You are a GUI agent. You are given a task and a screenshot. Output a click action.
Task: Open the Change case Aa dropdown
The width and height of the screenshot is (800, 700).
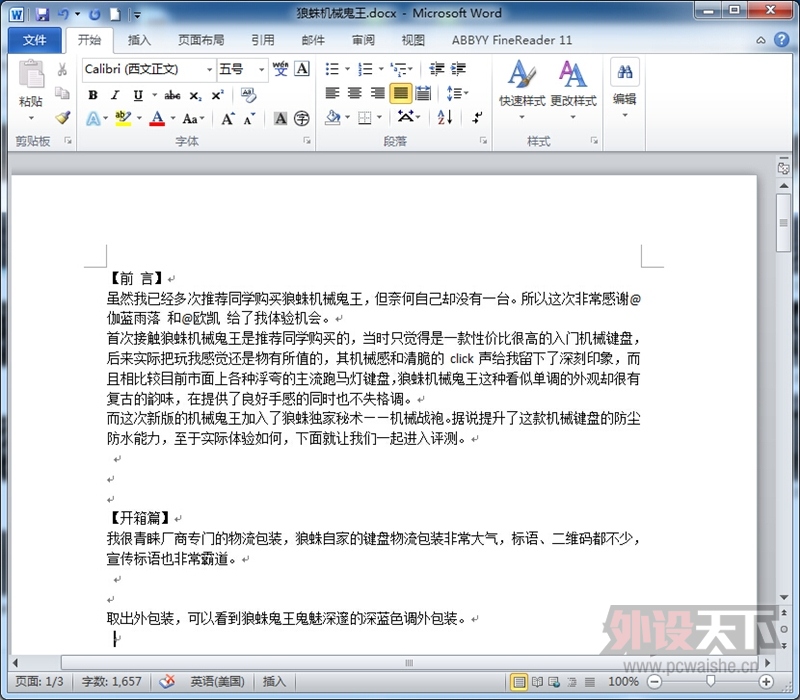(x=193, y=119)
